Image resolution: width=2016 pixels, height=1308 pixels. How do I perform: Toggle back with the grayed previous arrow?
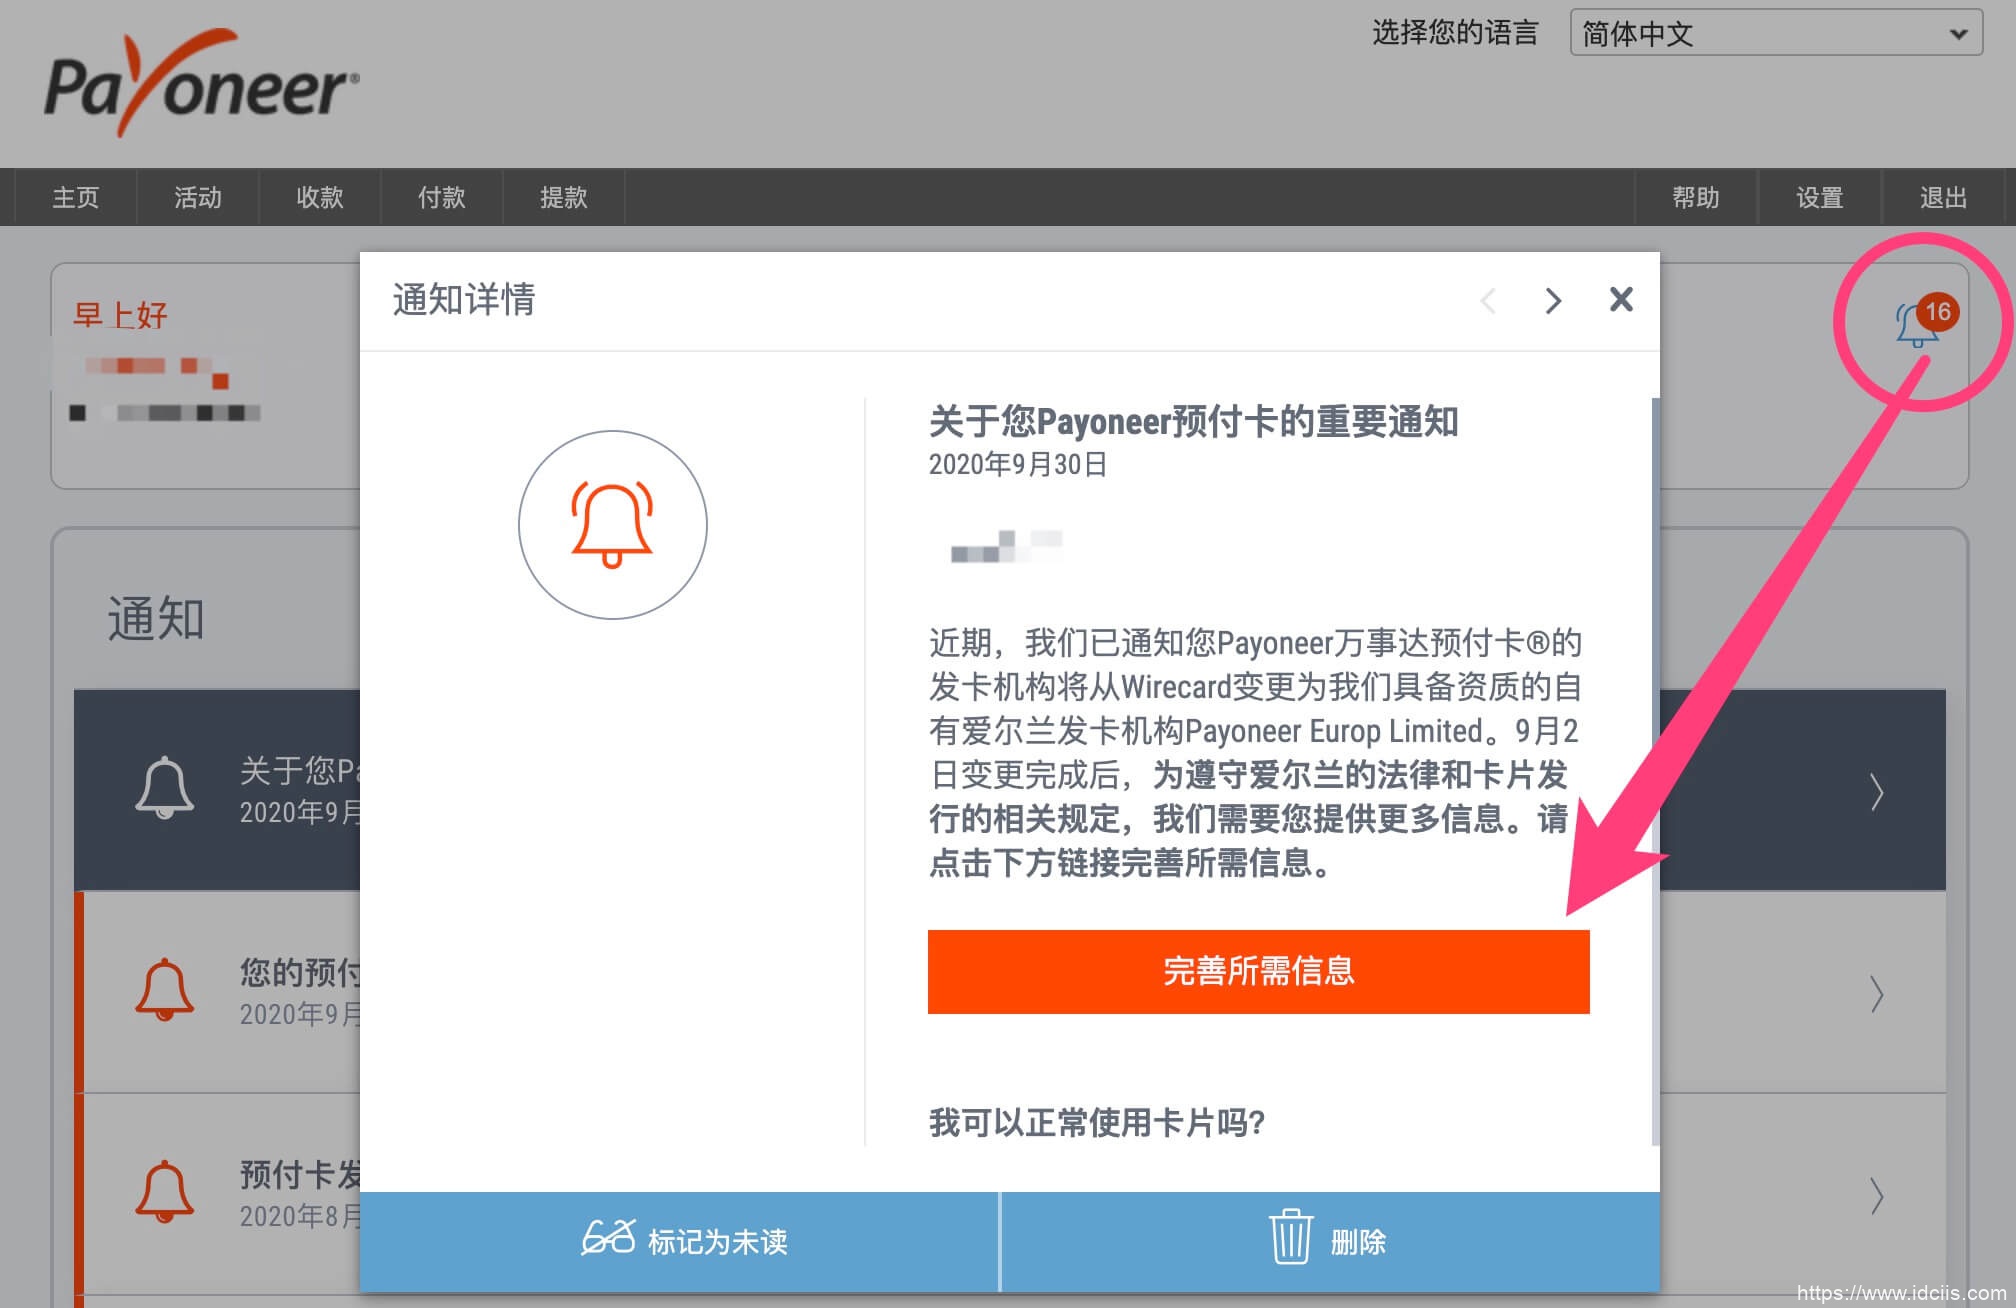(1489, 300)
